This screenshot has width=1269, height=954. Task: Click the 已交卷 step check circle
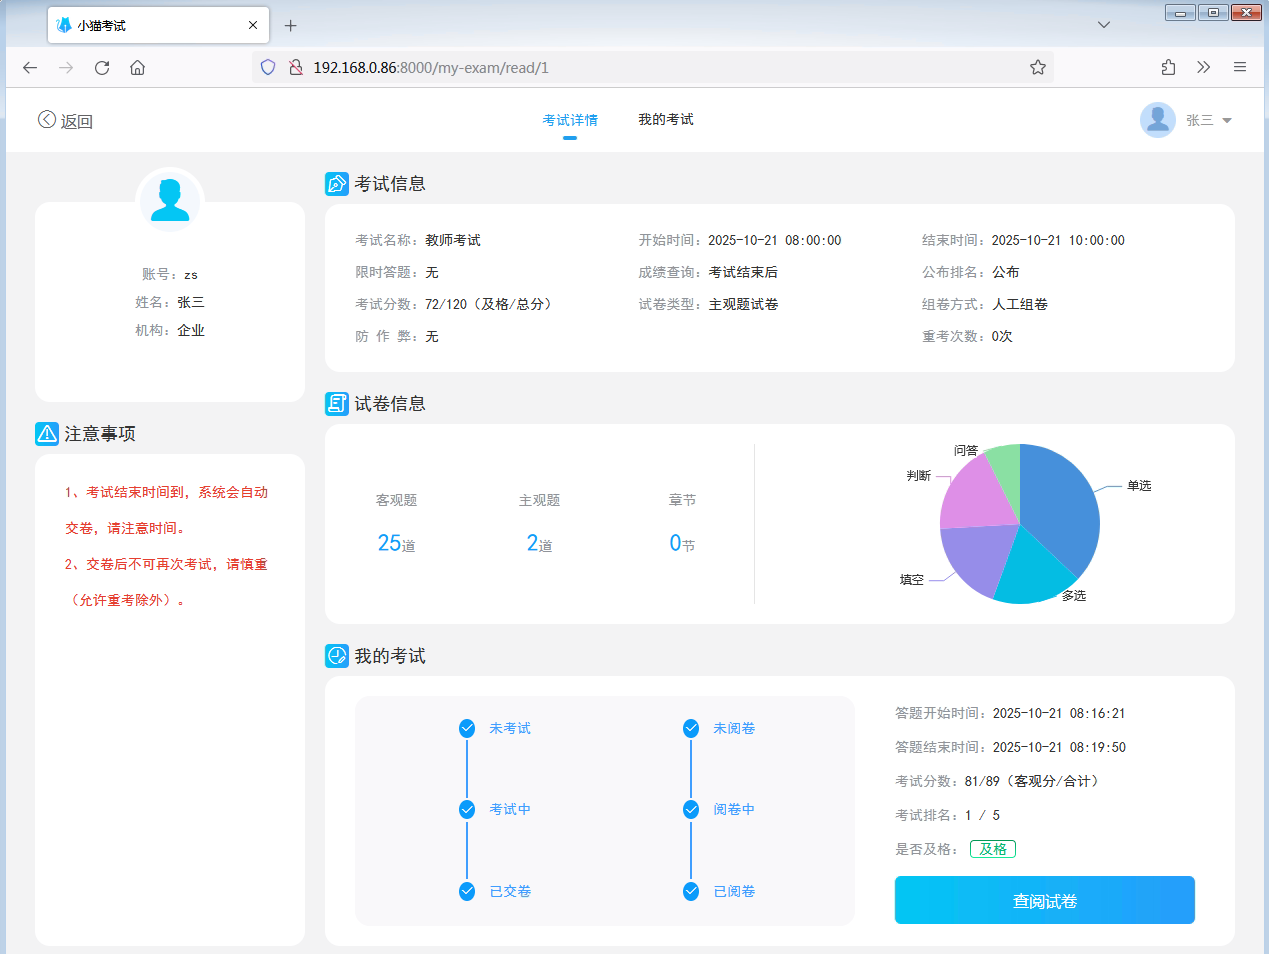coord(467,891)
